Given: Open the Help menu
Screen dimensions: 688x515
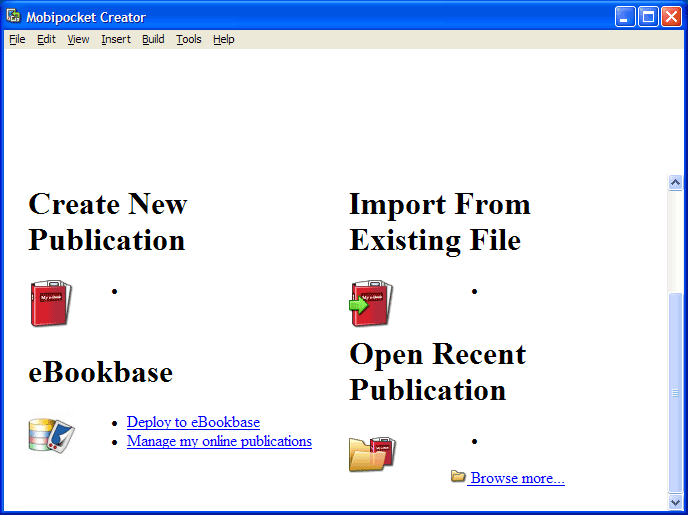Looking at the screenshot, I should tap(224, 39).
